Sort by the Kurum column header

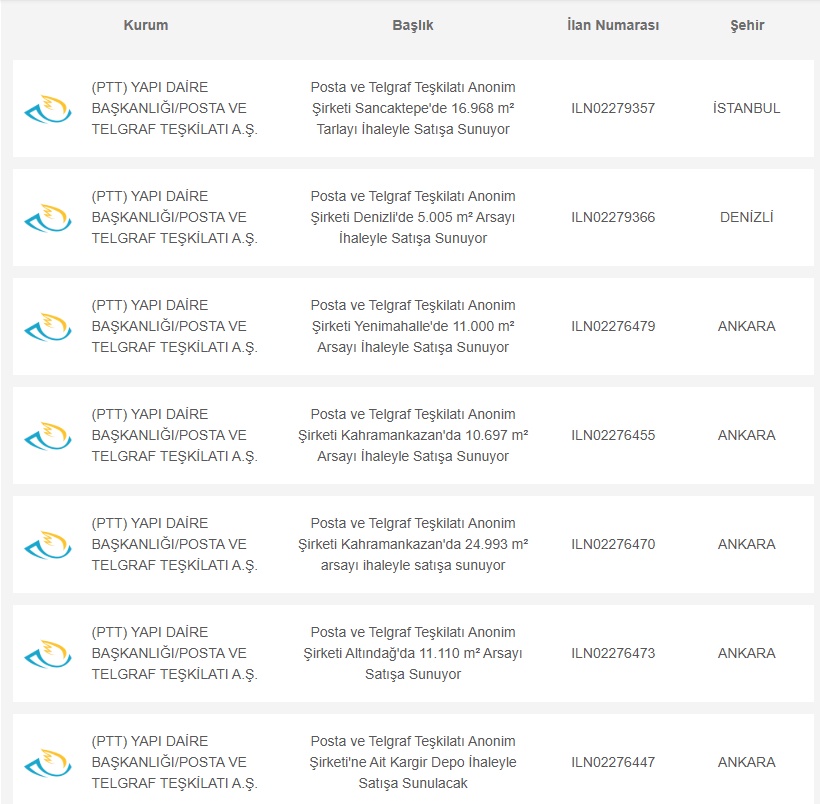(145, 25)
